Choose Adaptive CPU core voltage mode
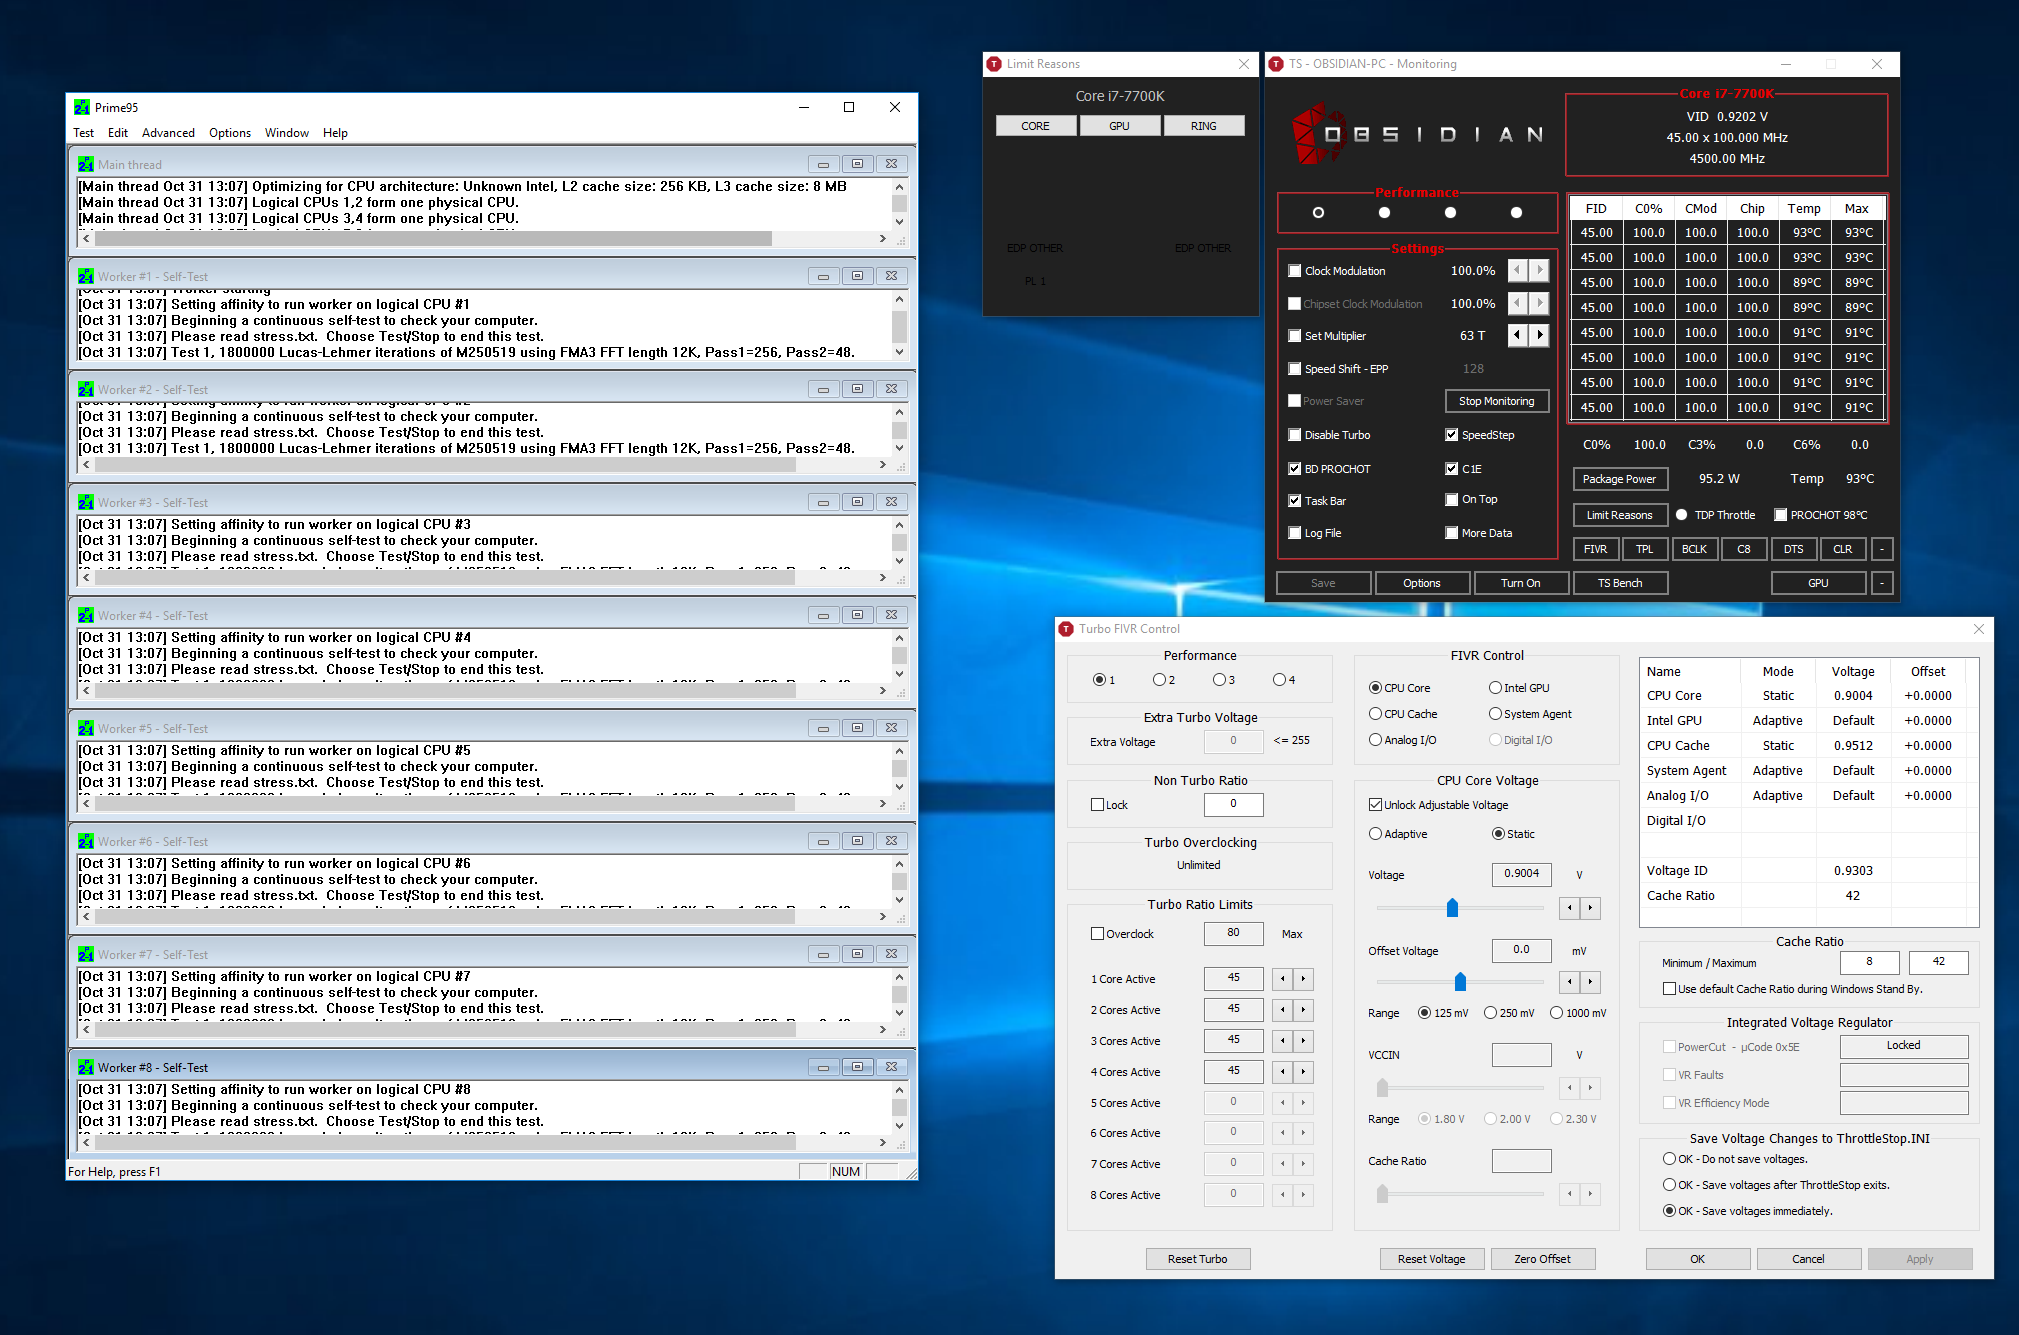Image resolution: width=2019 pixels, height=1335 pixels. [x=1376, y=834]
